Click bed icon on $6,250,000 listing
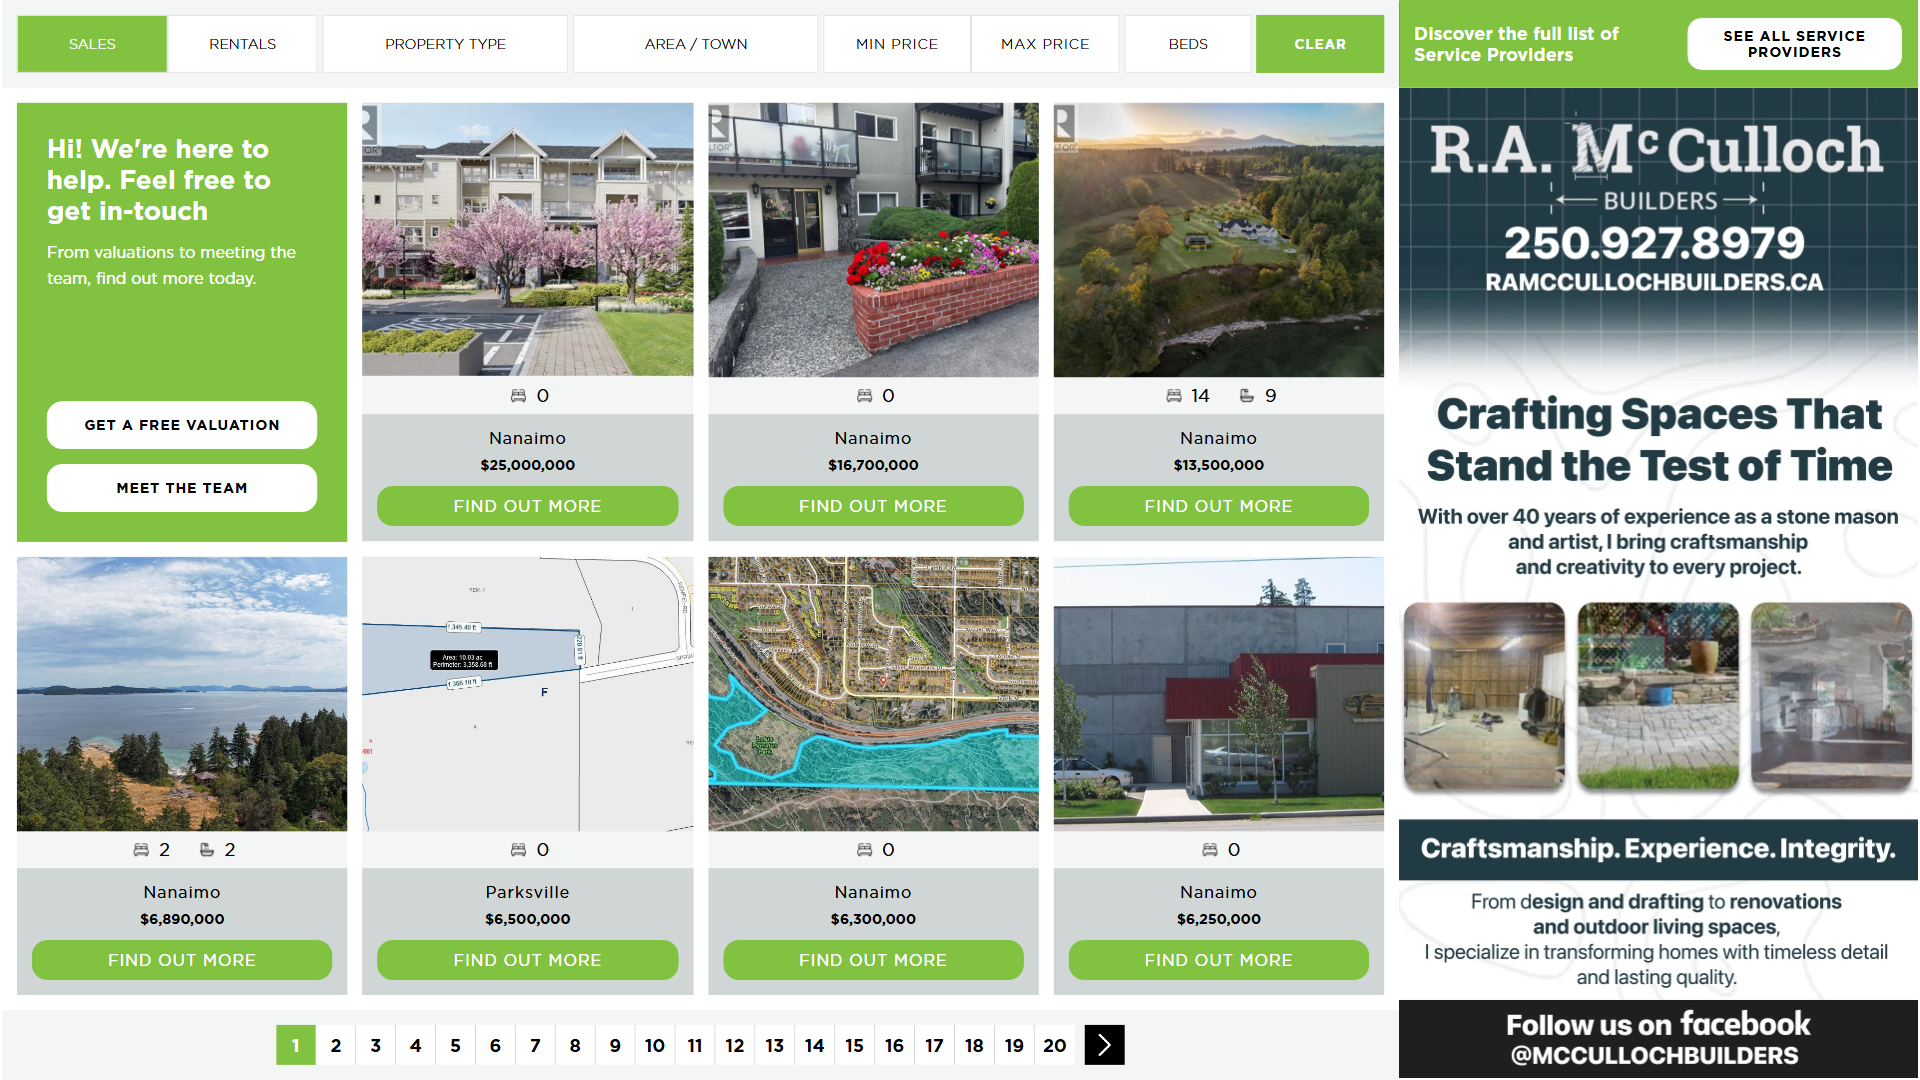1920x1080 pixels. 1209,850
